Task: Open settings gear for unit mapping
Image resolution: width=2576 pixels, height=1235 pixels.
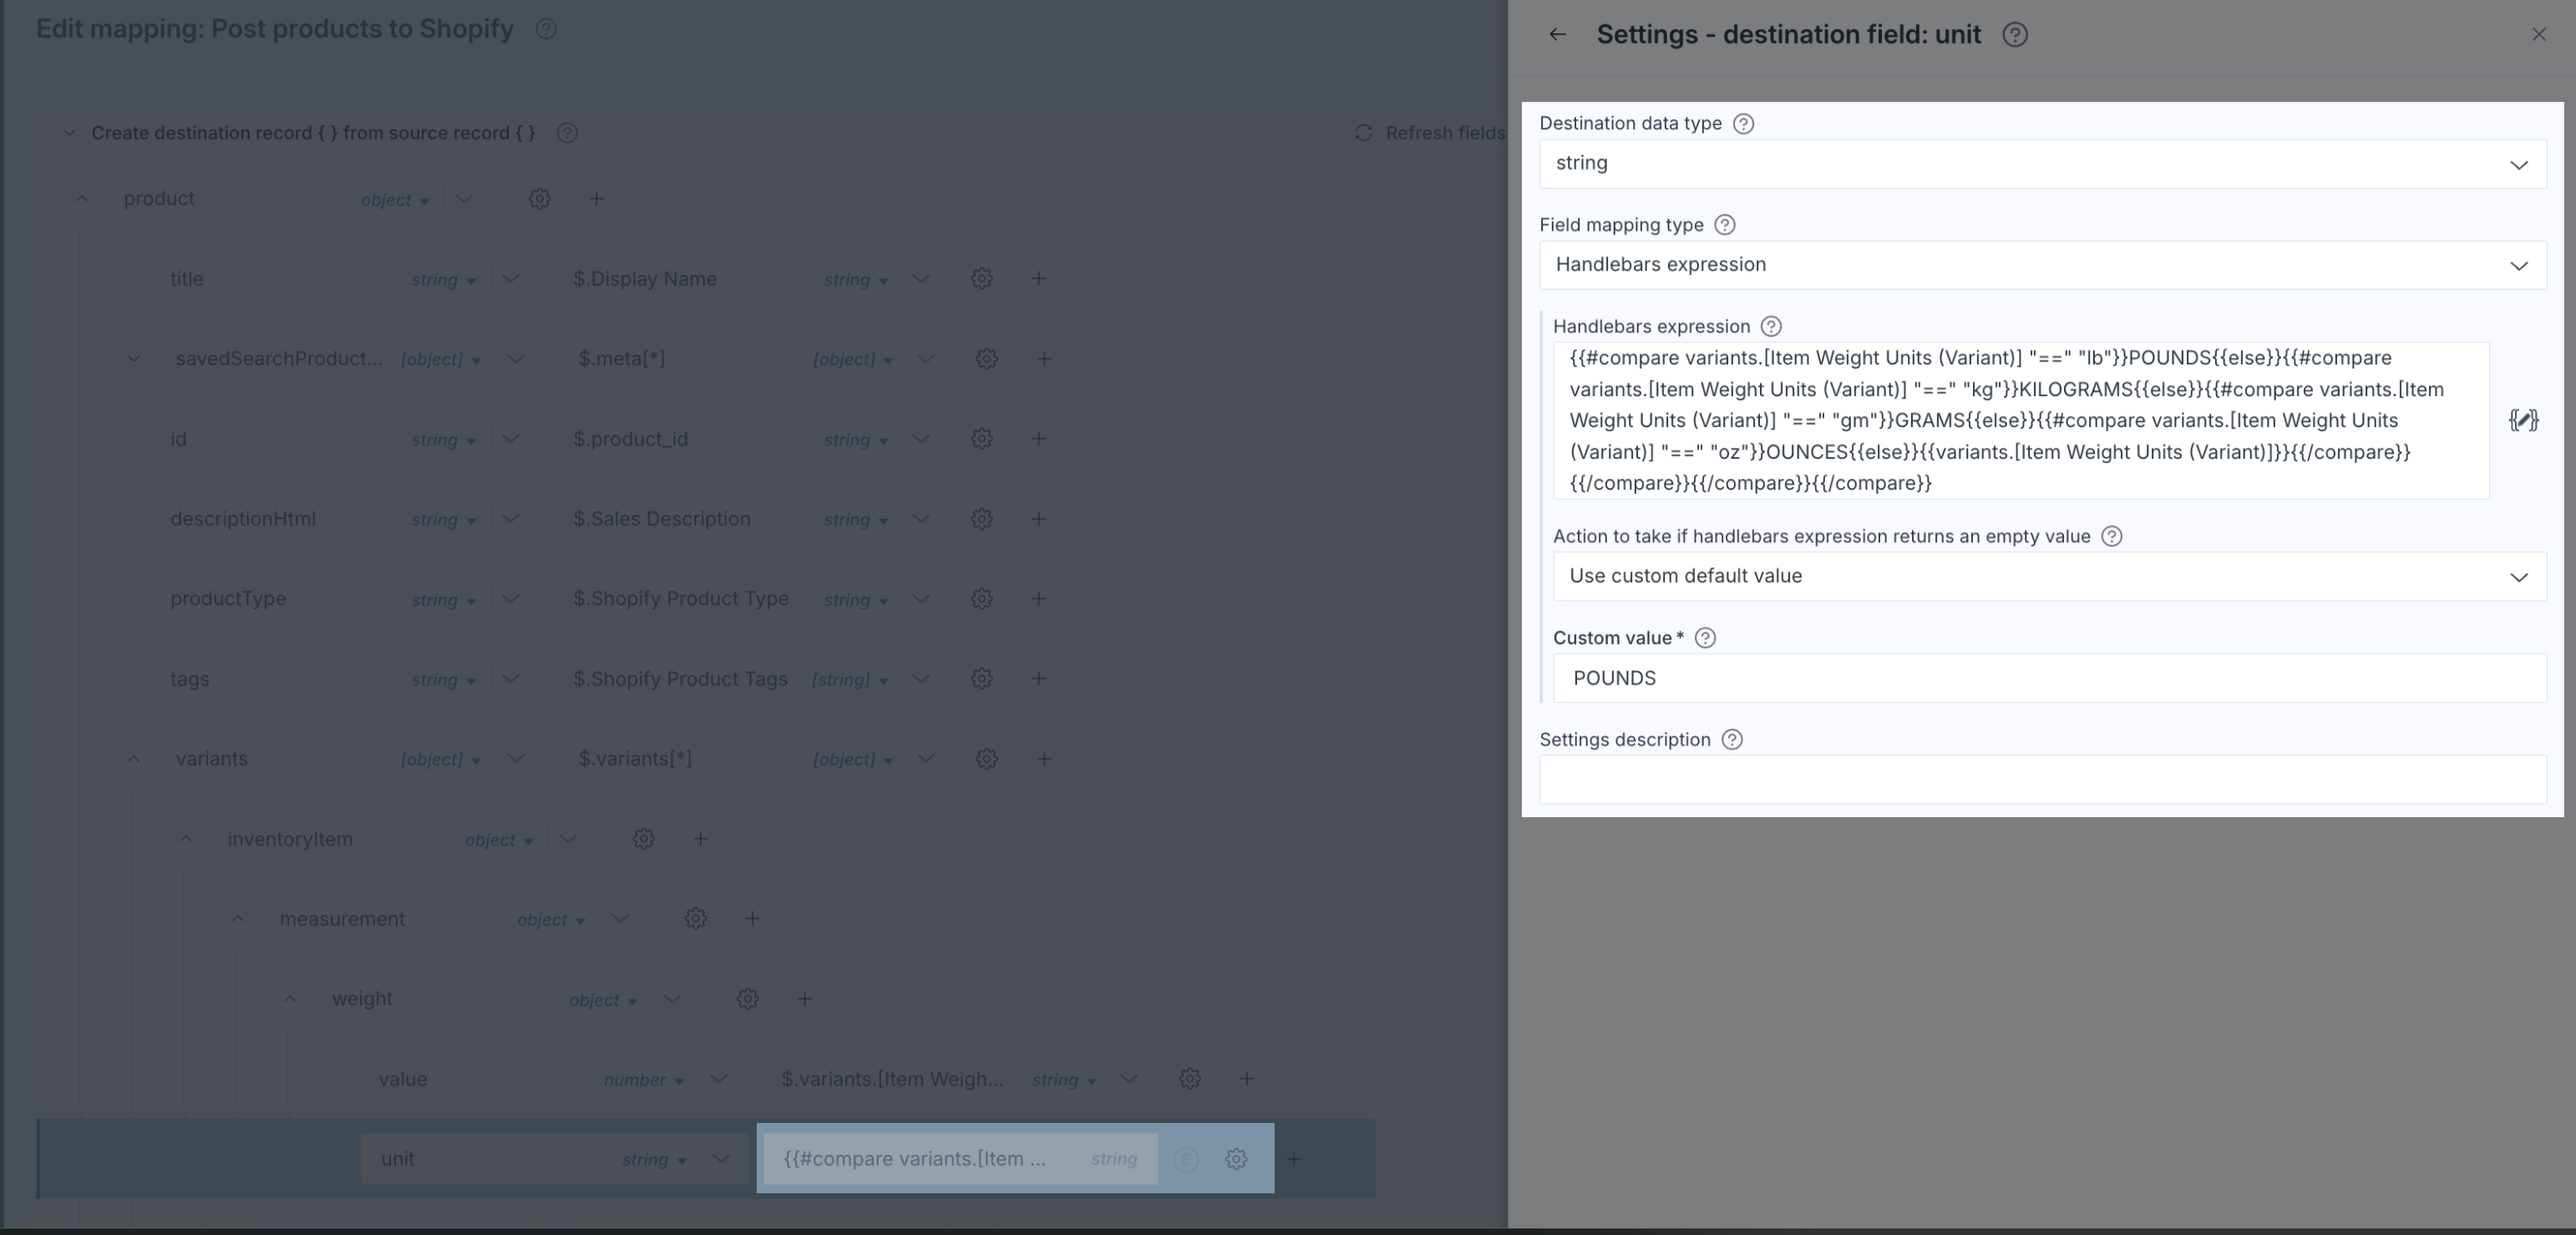Action: click(1237, 1159)
